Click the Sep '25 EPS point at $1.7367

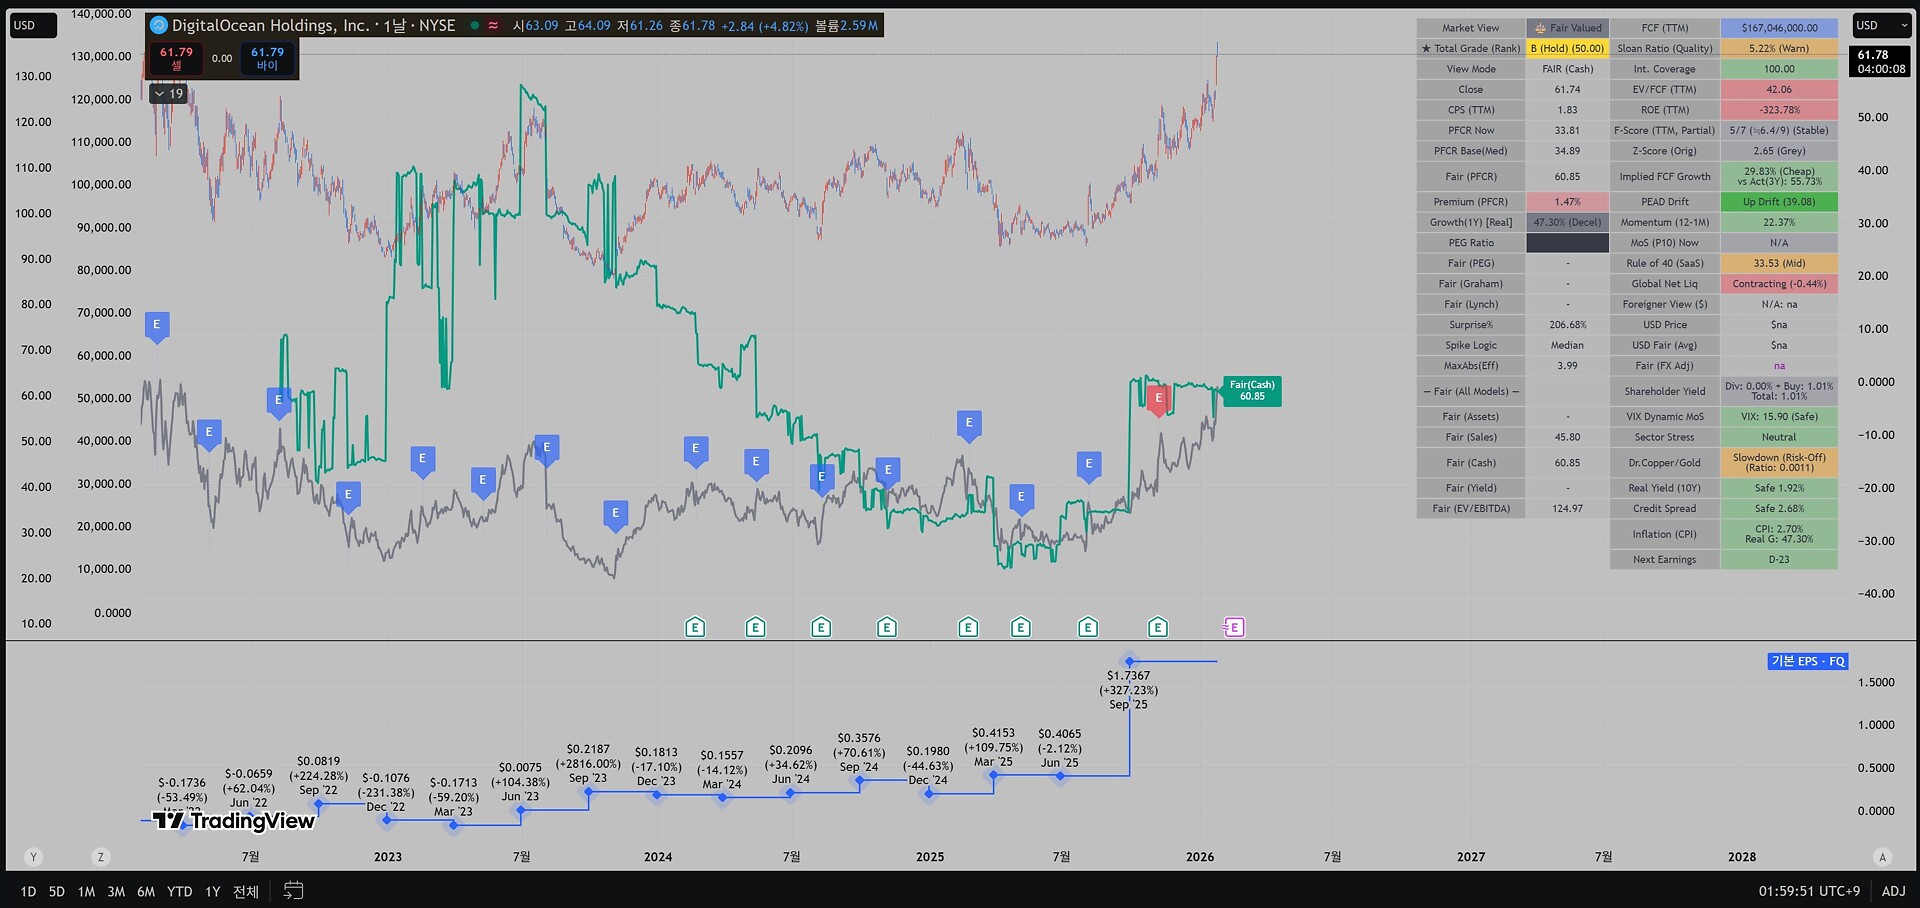tap(1130, 661)
